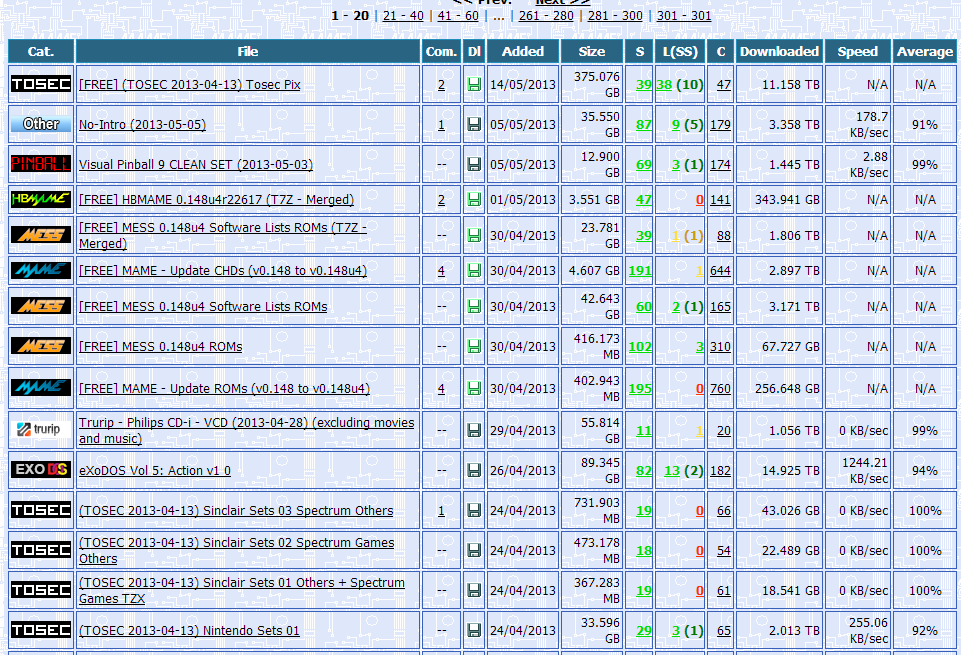The height and width of the screenshot is (655, 961).
Task: Open TOSEC Nintendo Sets 01 link
Action: [x=189, y=630]
